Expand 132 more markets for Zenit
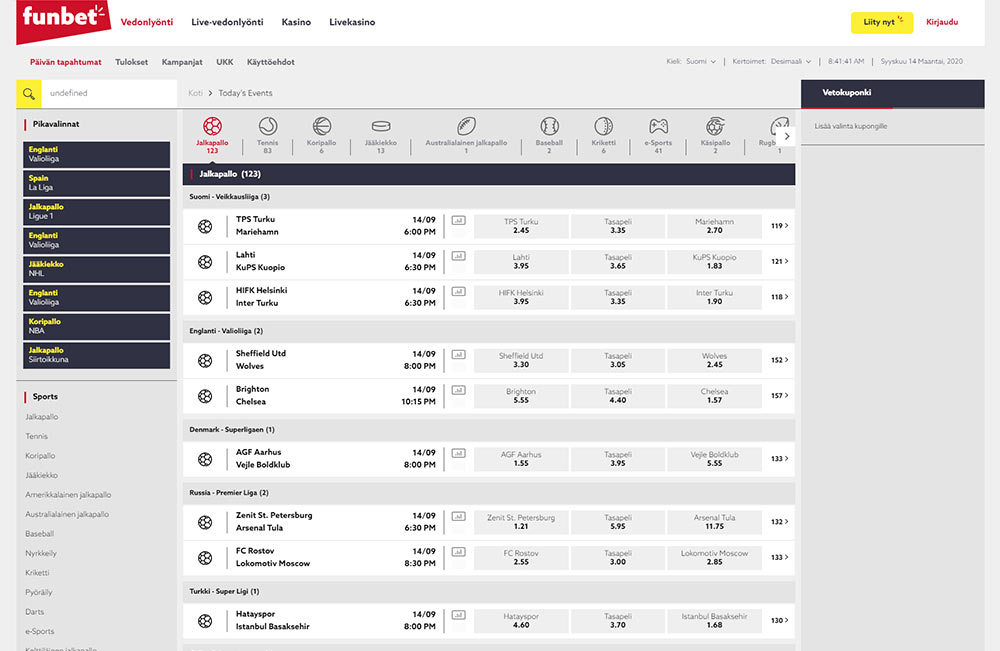Viewport: 1000px width, 651px height. 779,522
